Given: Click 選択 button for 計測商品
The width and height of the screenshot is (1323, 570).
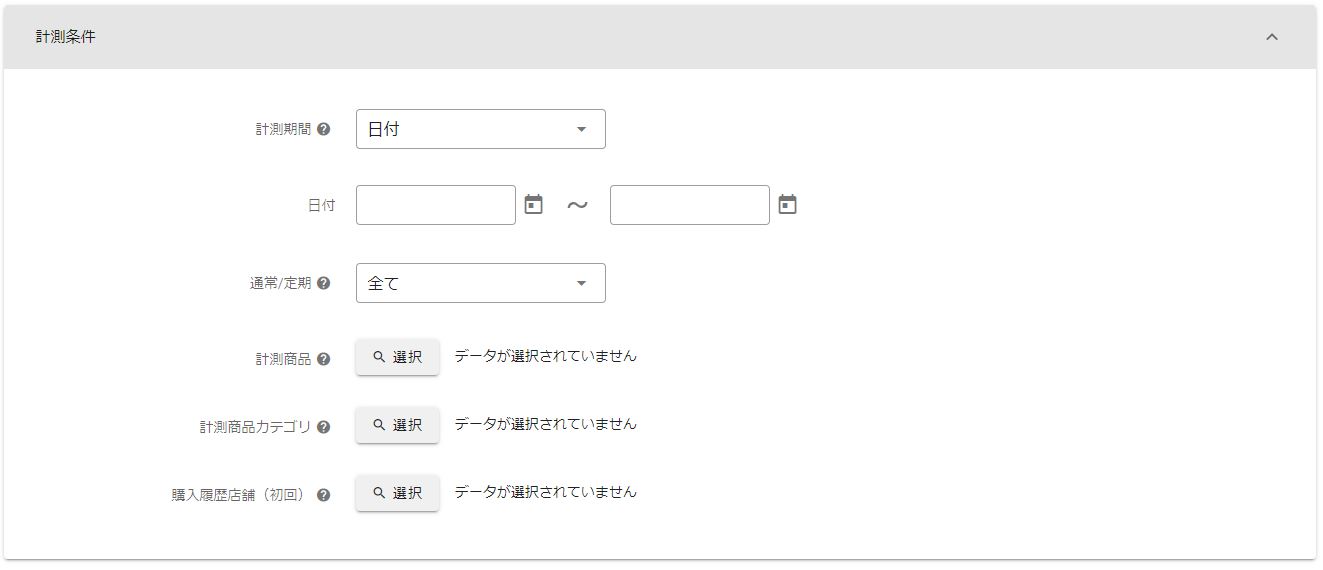Looking at the screenshot, I should pyautogui.click(x=397, y=357).
